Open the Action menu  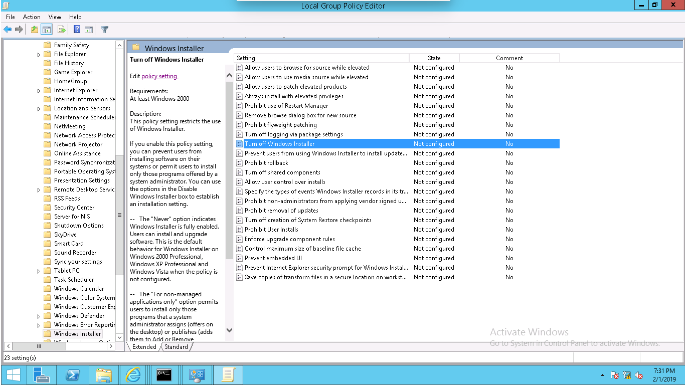tap(31, 17)
